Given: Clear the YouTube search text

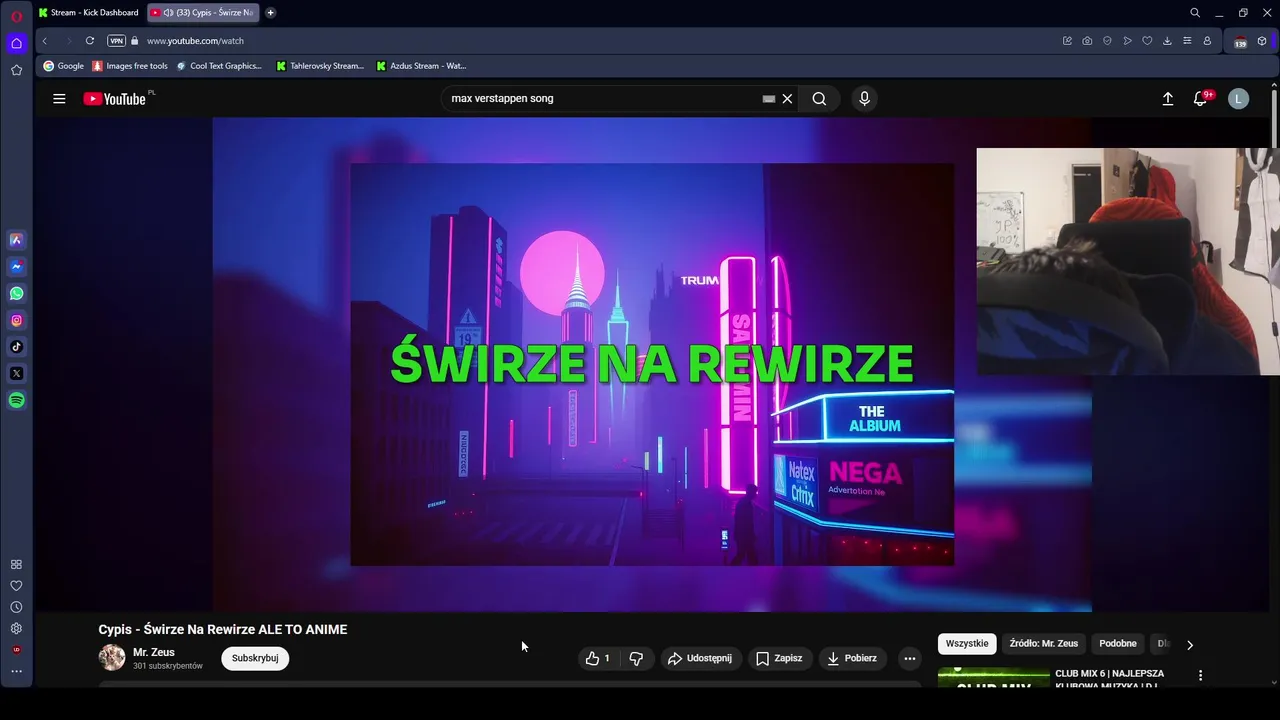Looking at the screenshot, I should pos(787,99).
